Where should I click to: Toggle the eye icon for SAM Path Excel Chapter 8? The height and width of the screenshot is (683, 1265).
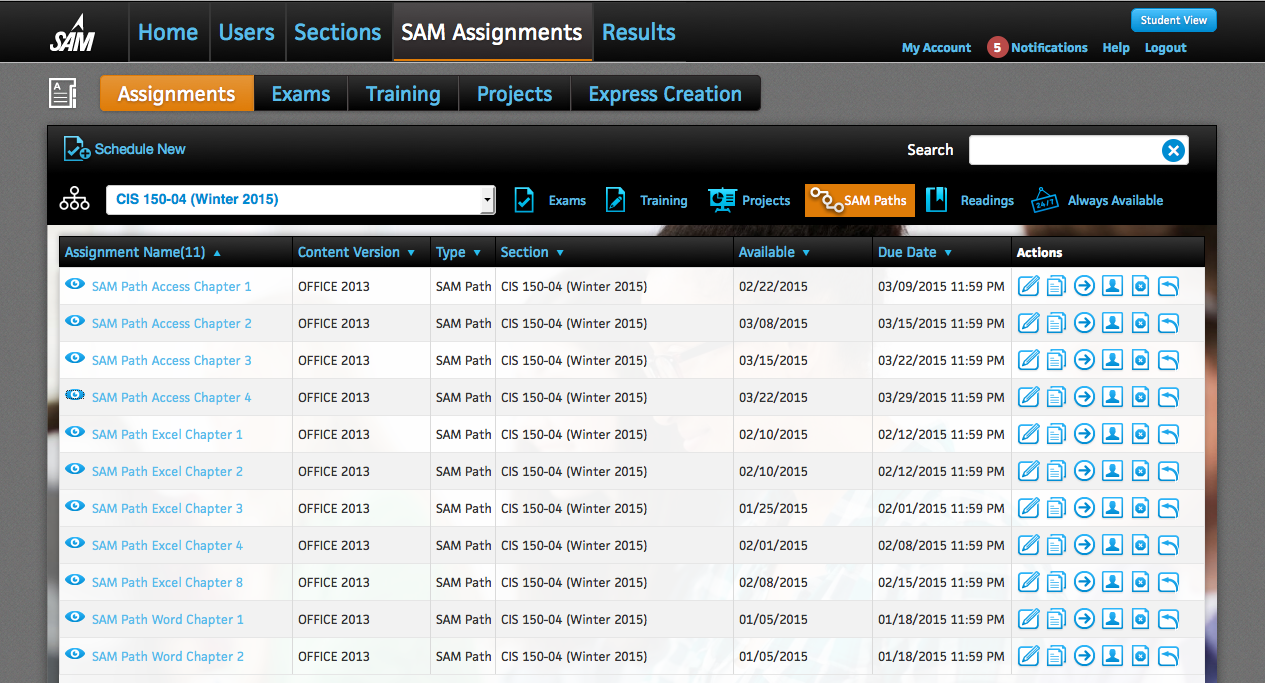75,580
